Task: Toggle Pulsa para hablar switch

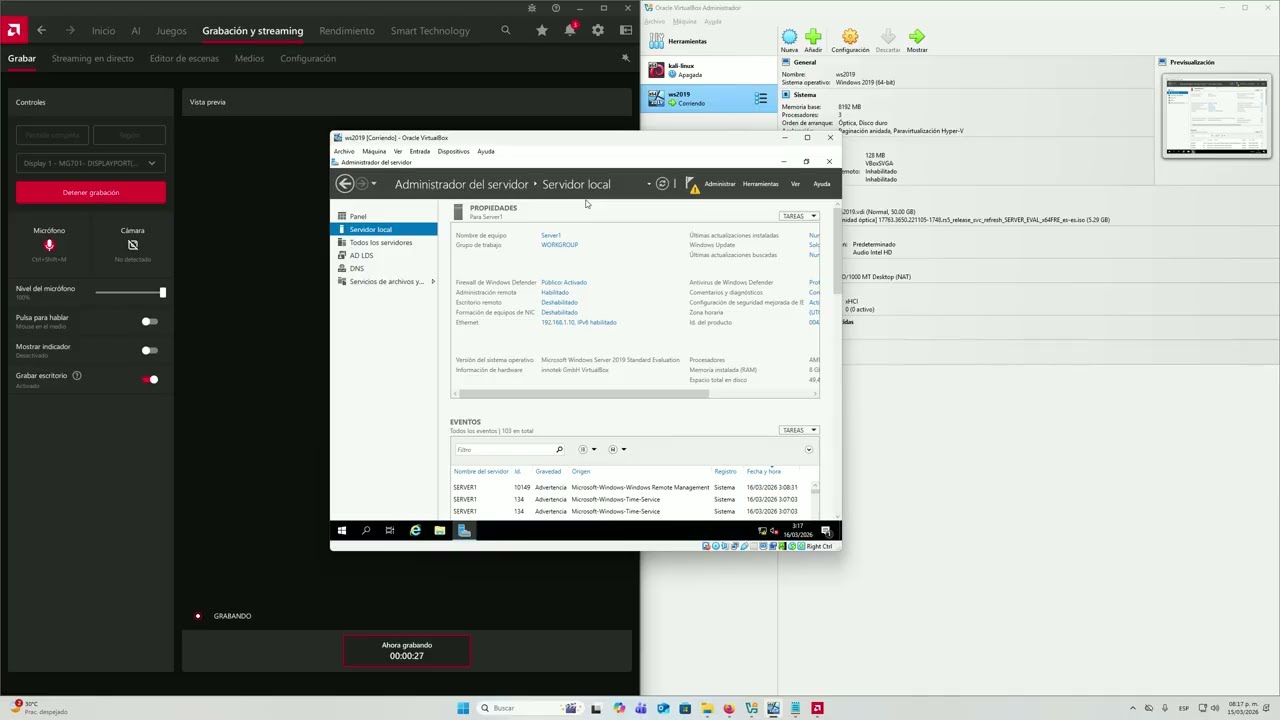Action: click(x=149, y=322)
